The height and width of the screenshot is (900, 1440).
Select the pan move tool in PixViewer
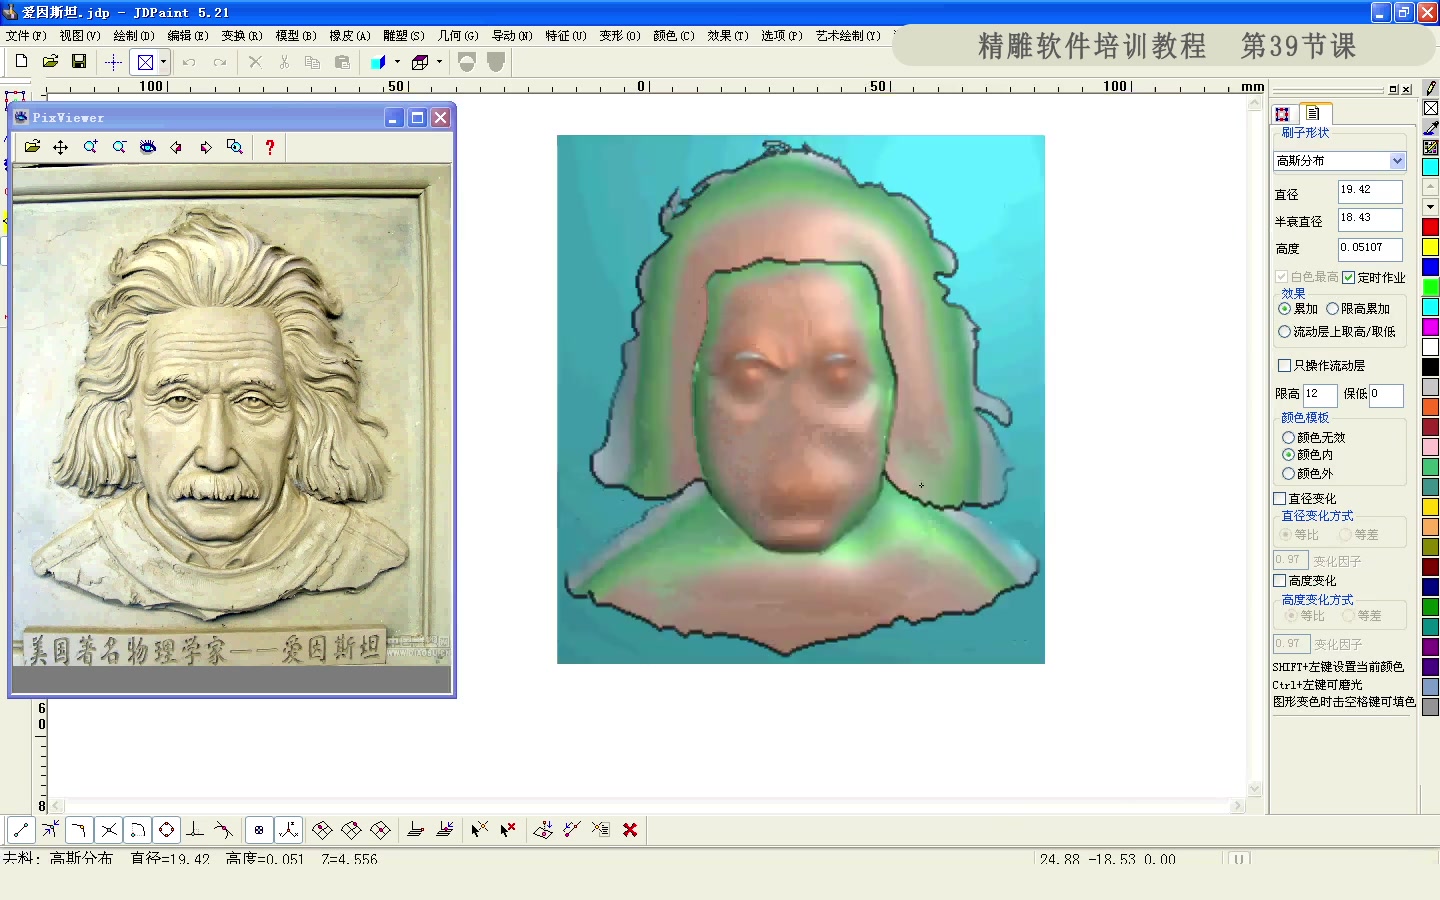61,147
